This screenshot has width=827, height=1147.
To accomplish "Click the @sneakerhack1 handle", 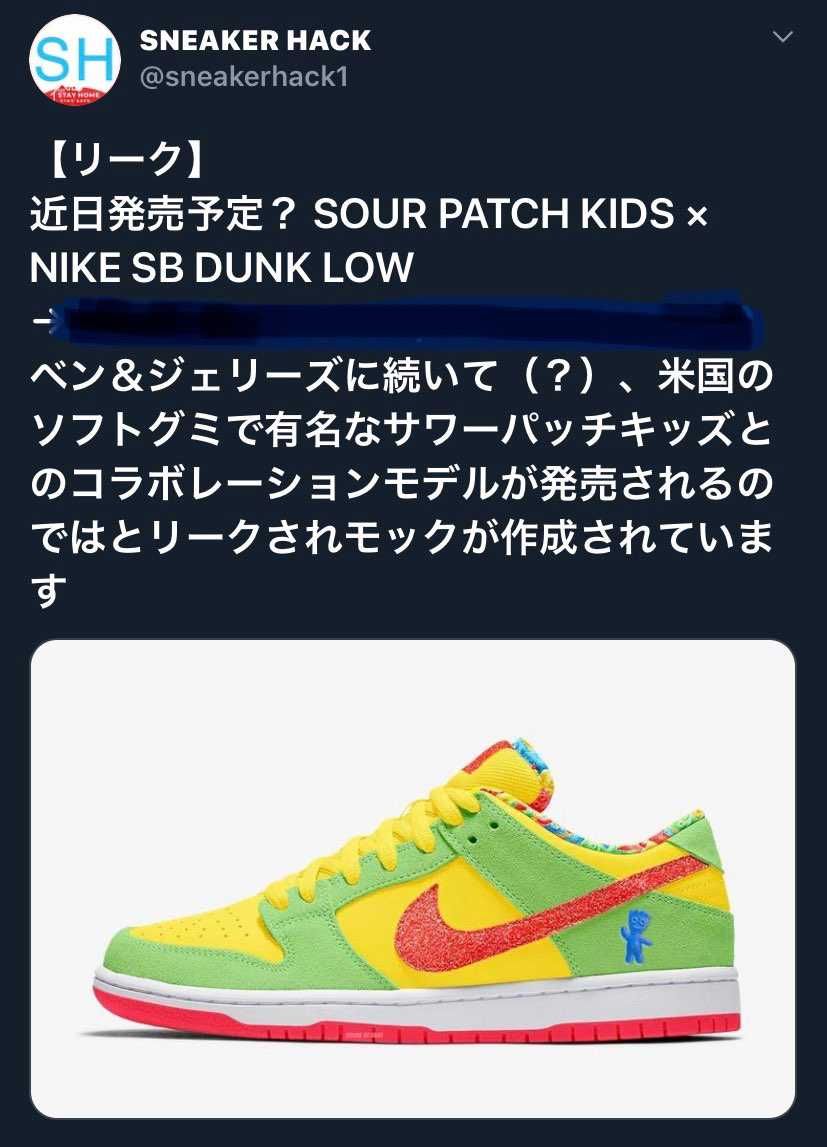I will pos(243,77).
